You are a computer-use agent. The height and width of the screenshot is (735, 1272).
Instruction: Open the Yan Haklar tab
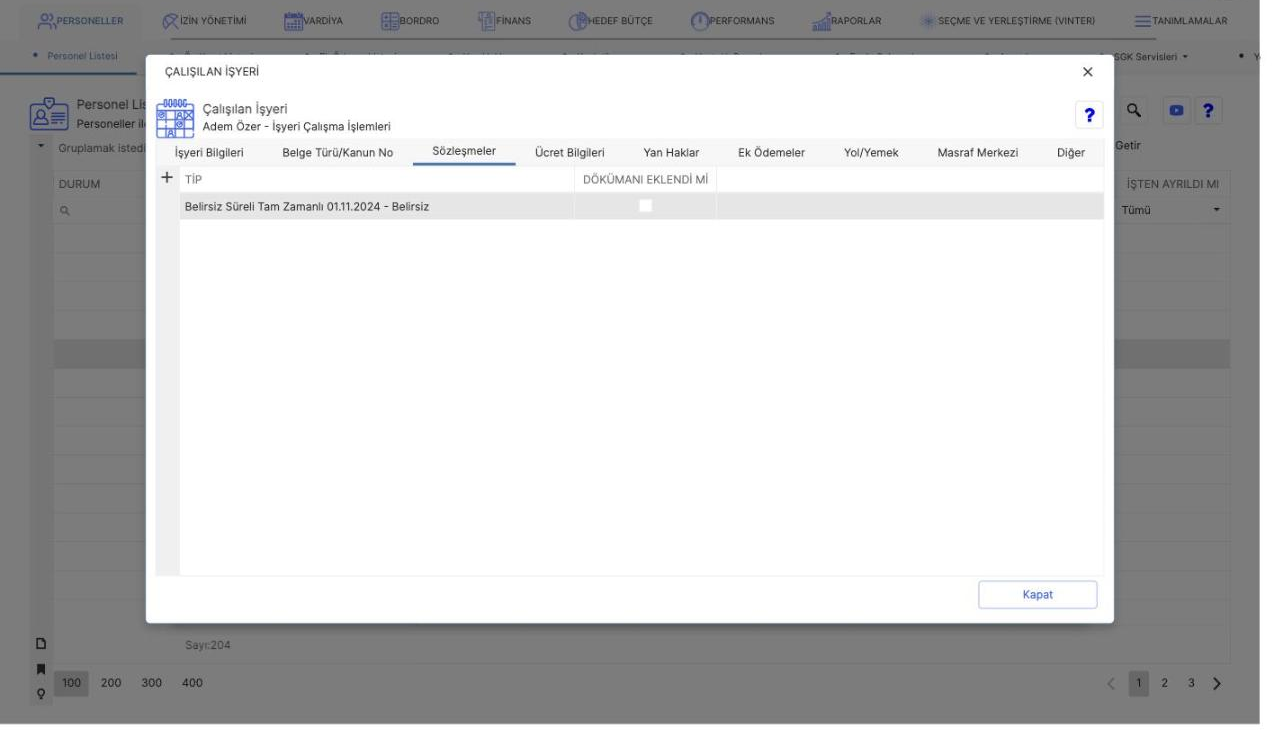coord(671,153)
